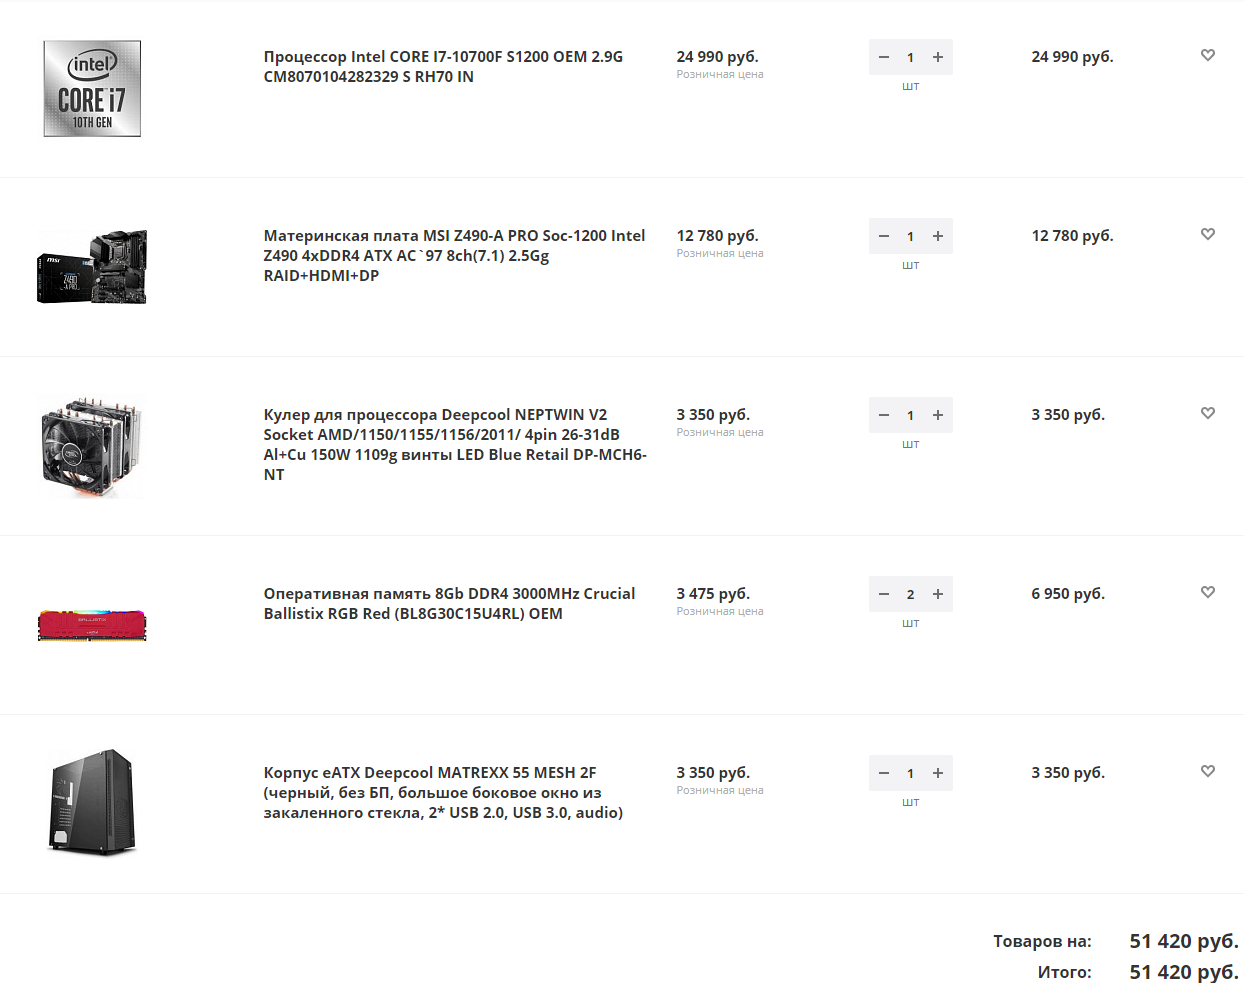This screenshot has height=986, width=1244.
Task: Wishlist the Deepcool MATREXX 55 case
Action: pyautogui.click(x=1207, y=771)
